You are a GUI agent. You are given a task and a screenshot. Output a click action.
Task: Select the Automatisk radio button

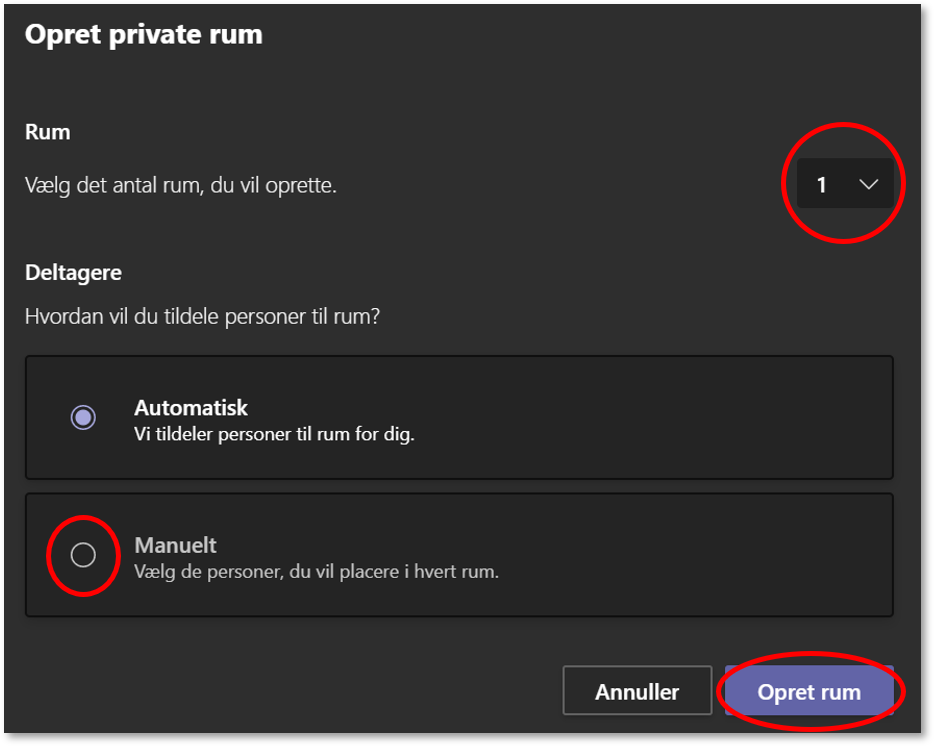pos(83,417)
